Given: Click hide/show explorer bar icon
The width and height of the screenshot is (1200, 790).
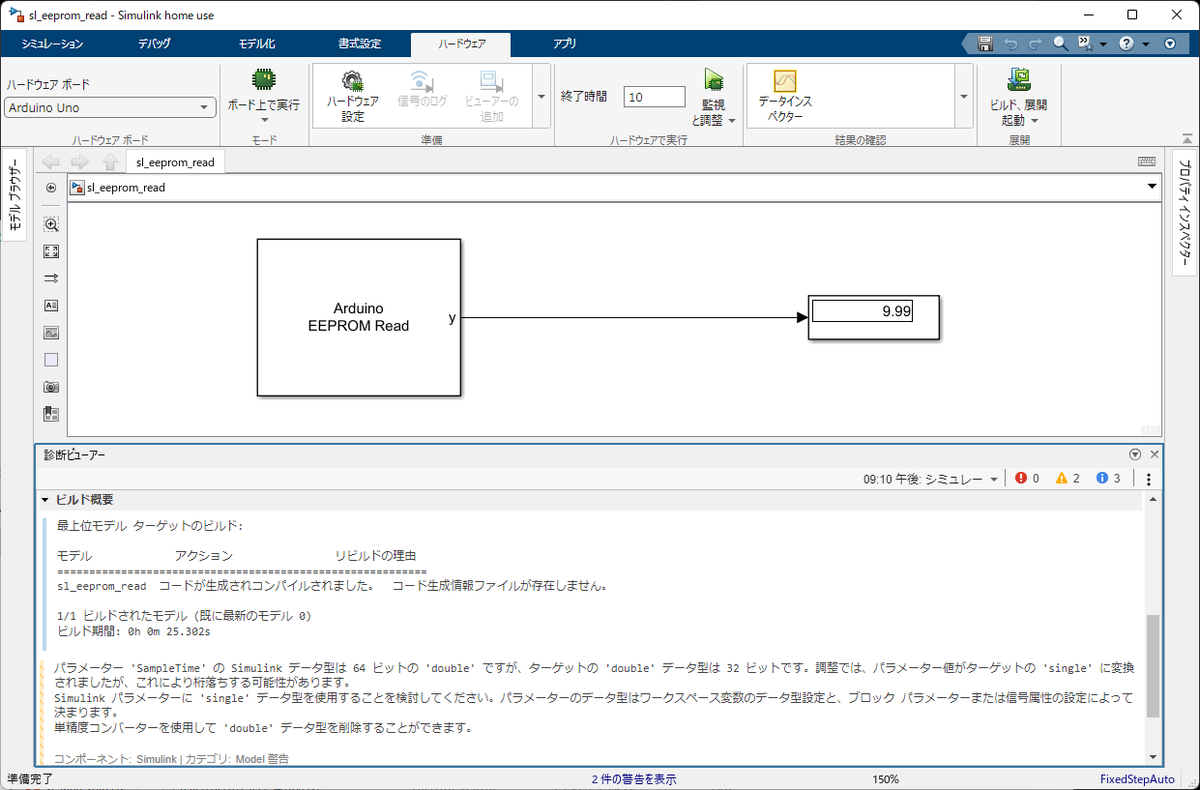Looking at the screenshot, I should (x=52, y=188).
